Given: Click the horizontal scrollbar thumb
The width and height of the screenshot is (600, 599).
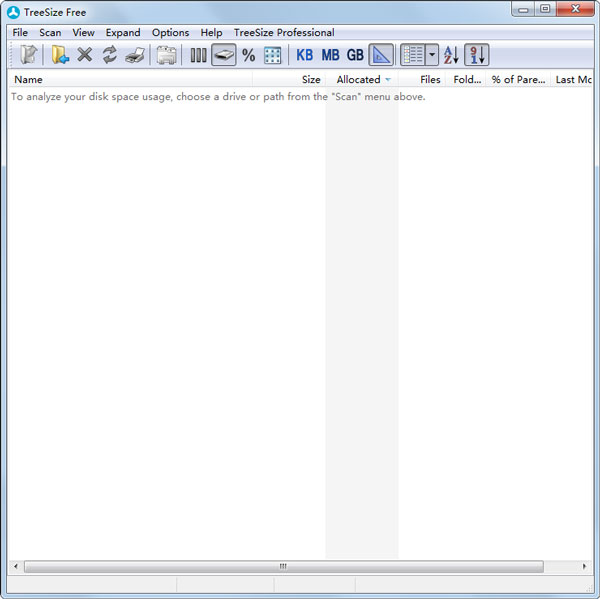Looking at the screenshot, I should click(284, 566).
